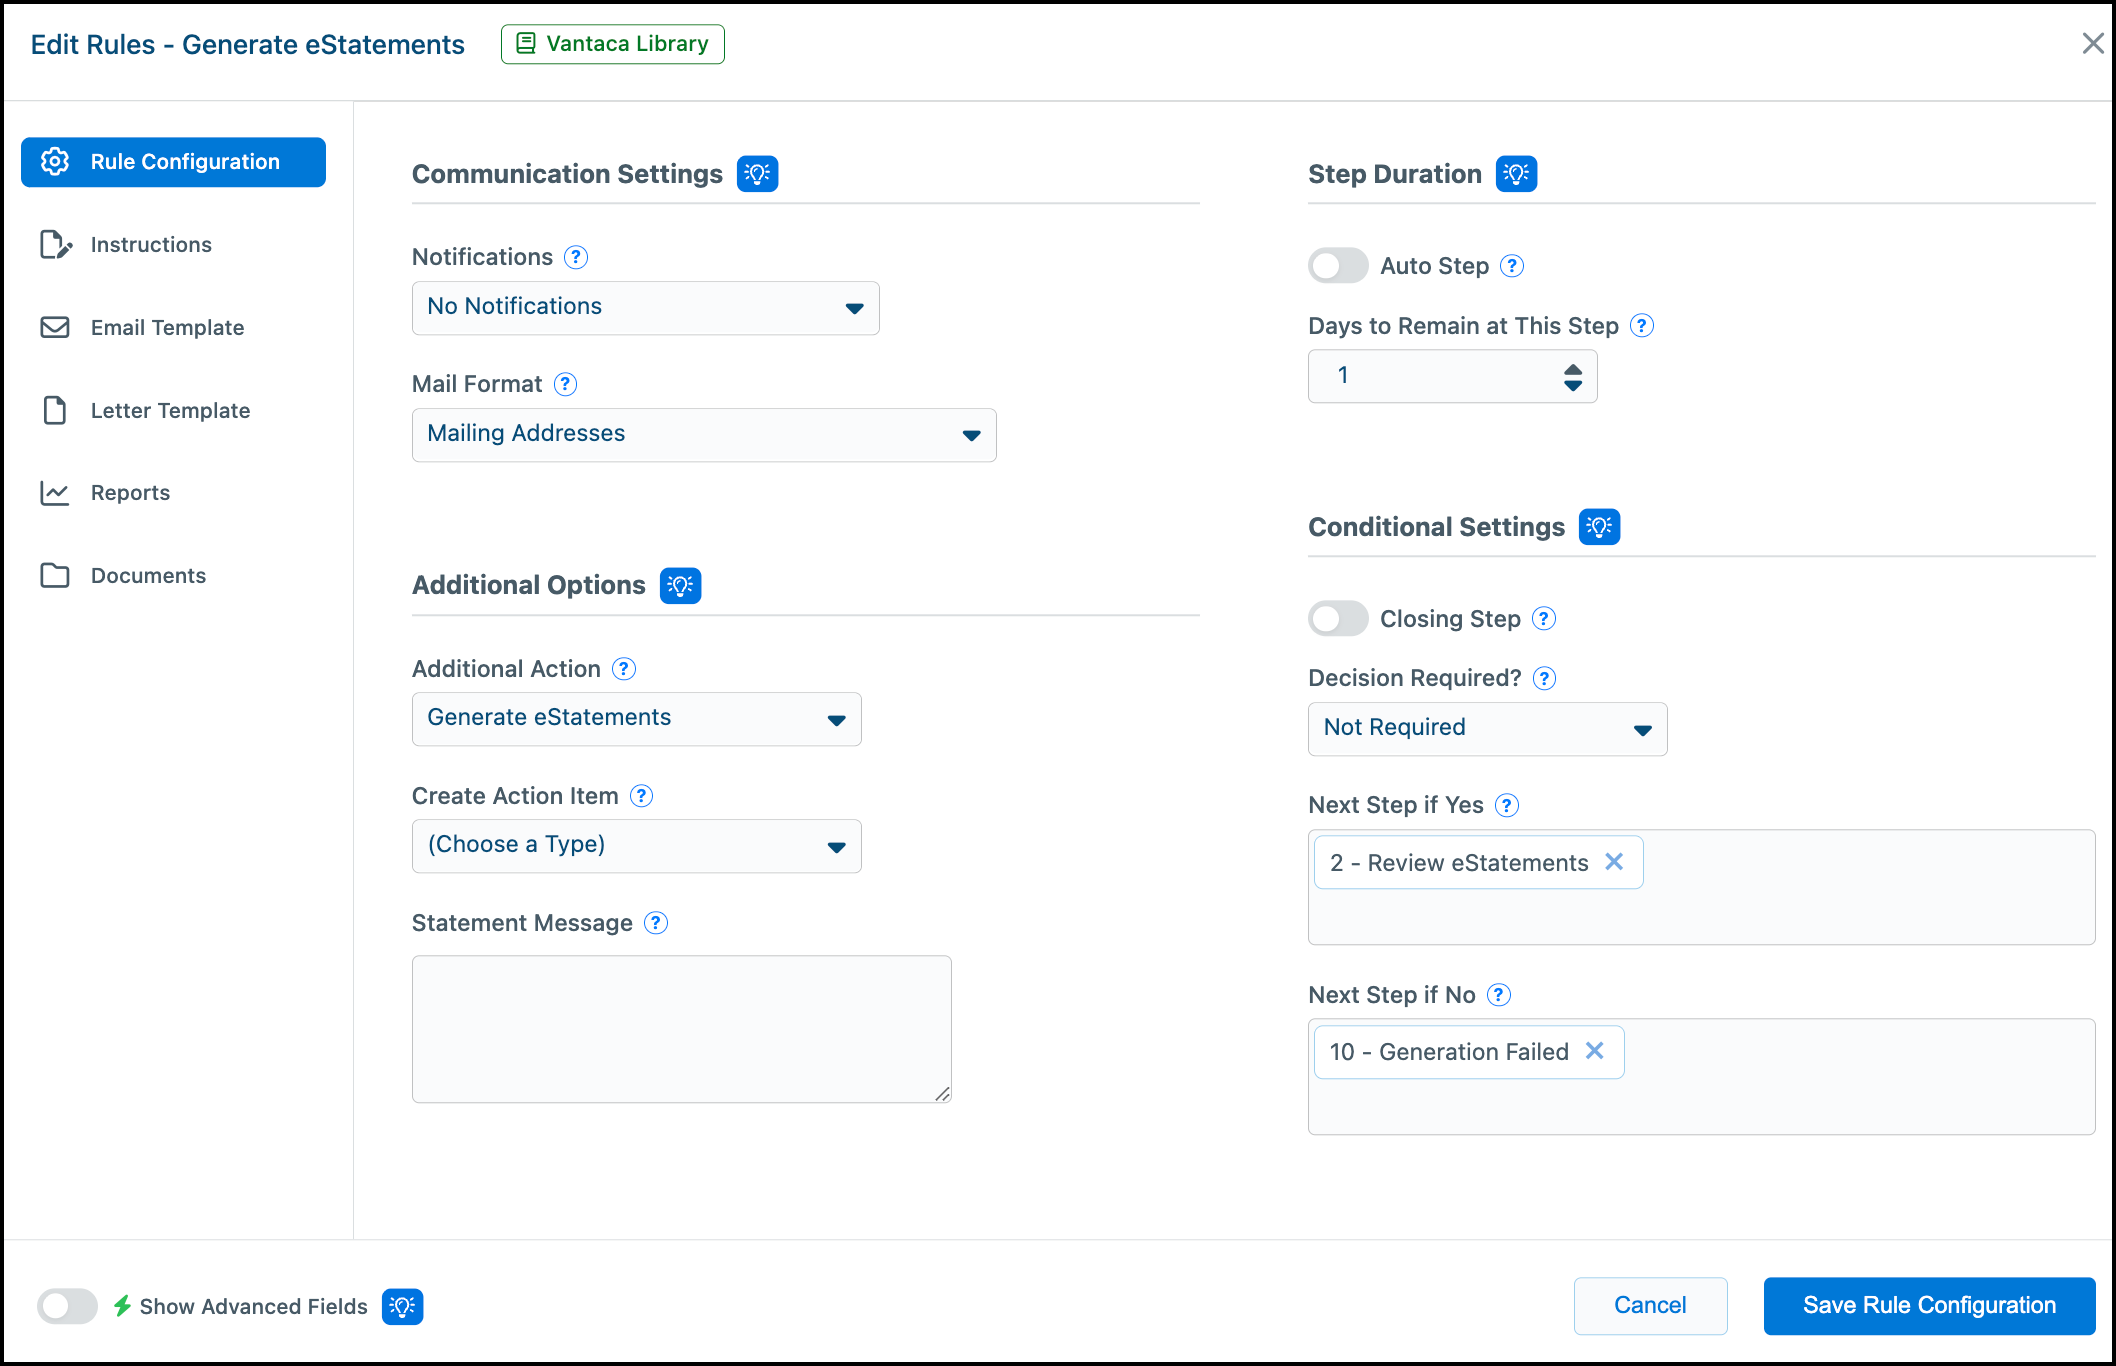This screenshot has height=1366, width=2116.
Task: Toggle the Auto Step switch
Action: pyautogui.click(x=1338, y=266)
